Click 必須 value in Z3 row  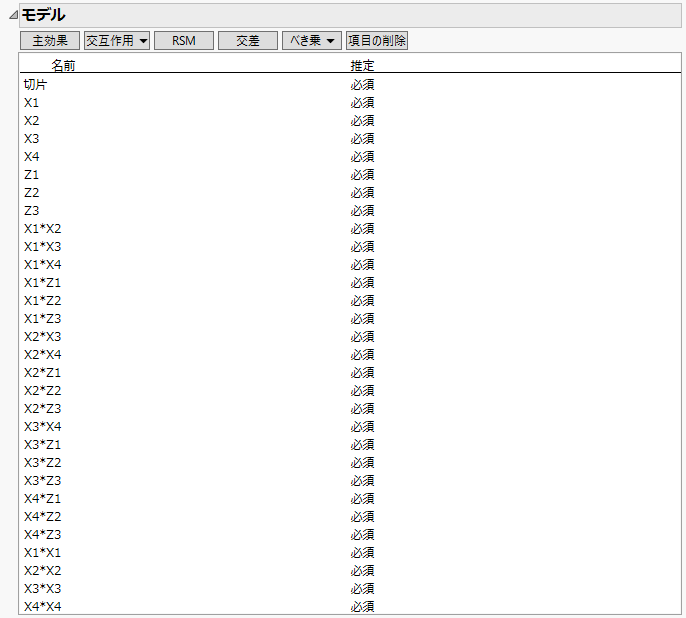coord(362,210)
